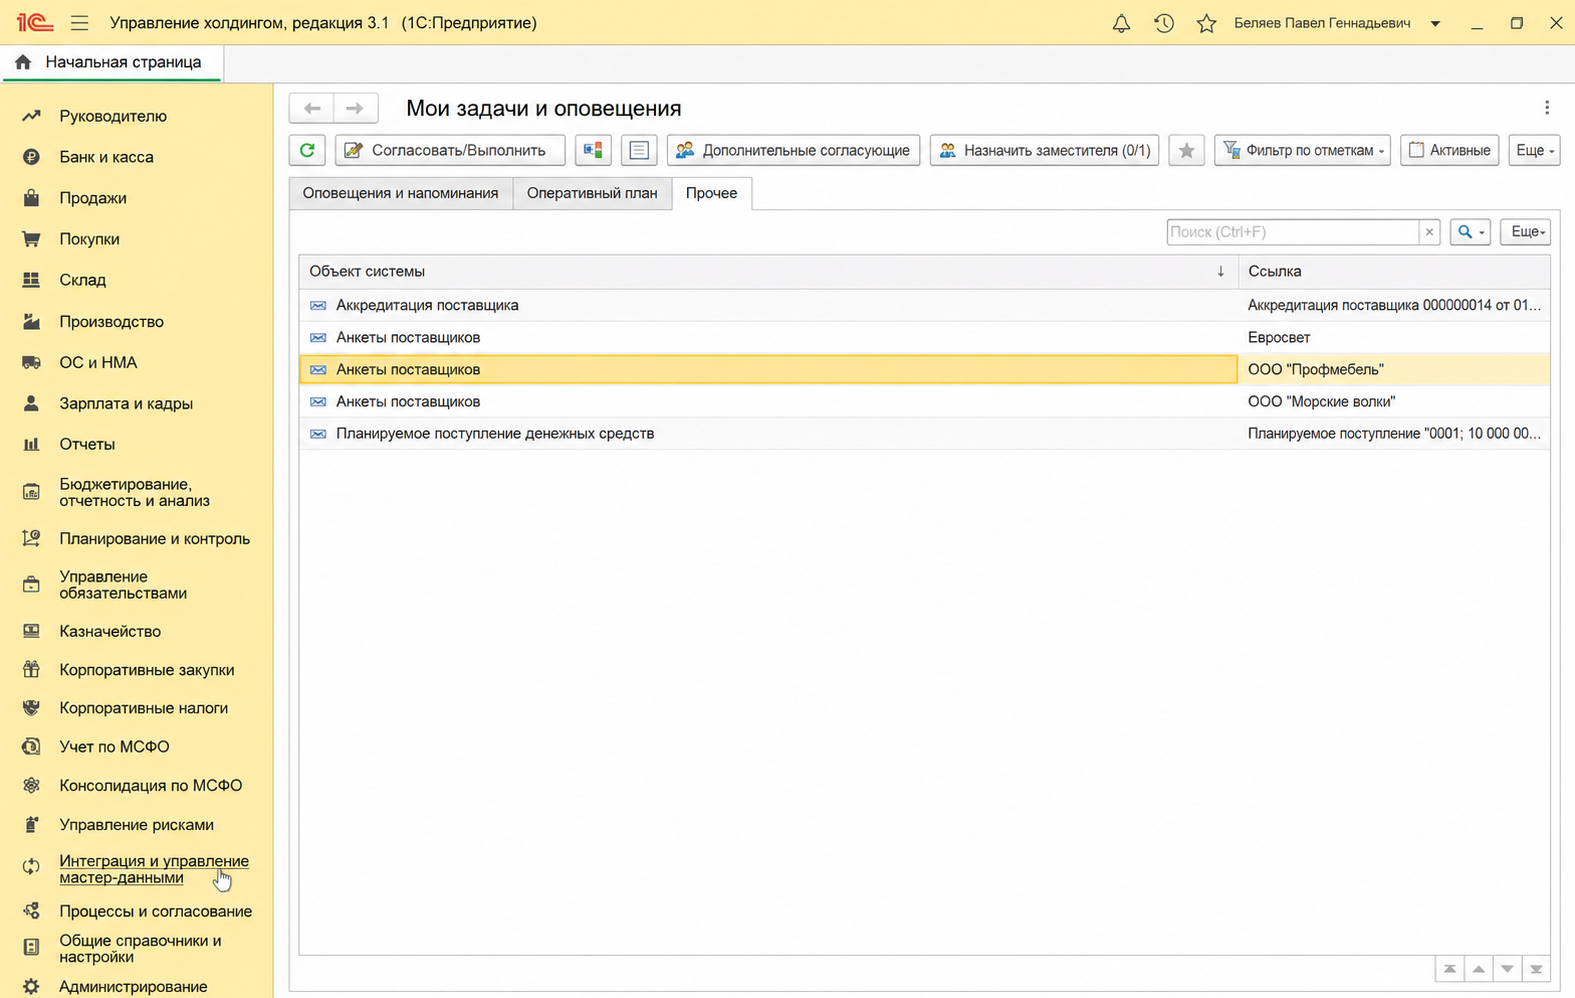This screenshot has width=1575, height=998.
Task: Open the history clock icon
Action: (1164, 23)
